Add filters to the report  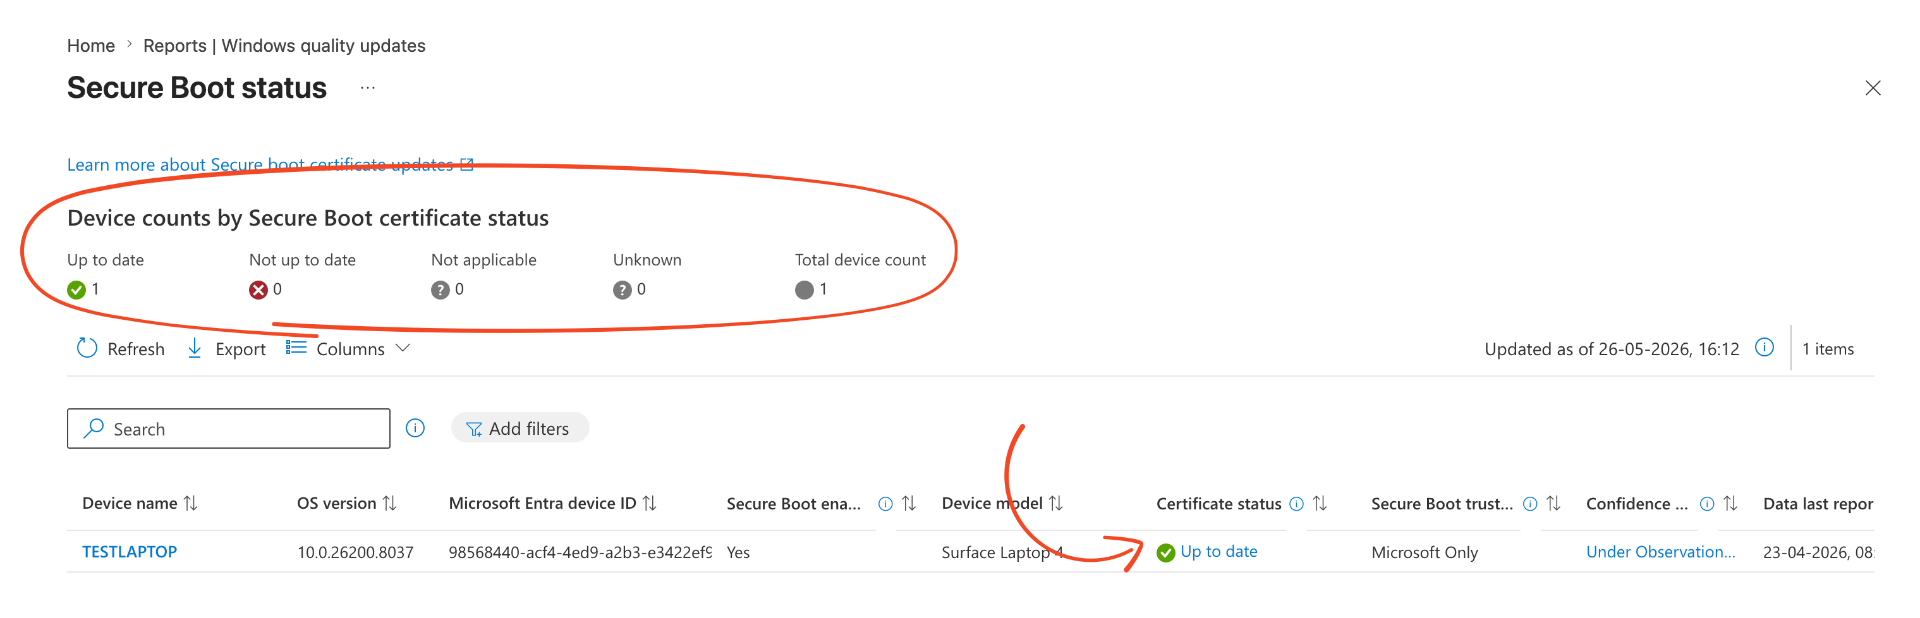(519, 428)
